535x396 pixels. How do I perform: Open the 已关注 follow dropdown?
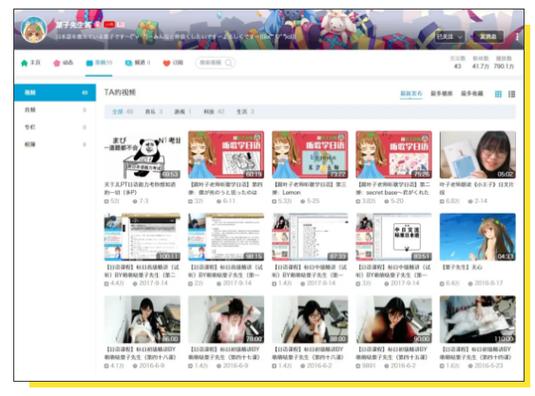450,36
